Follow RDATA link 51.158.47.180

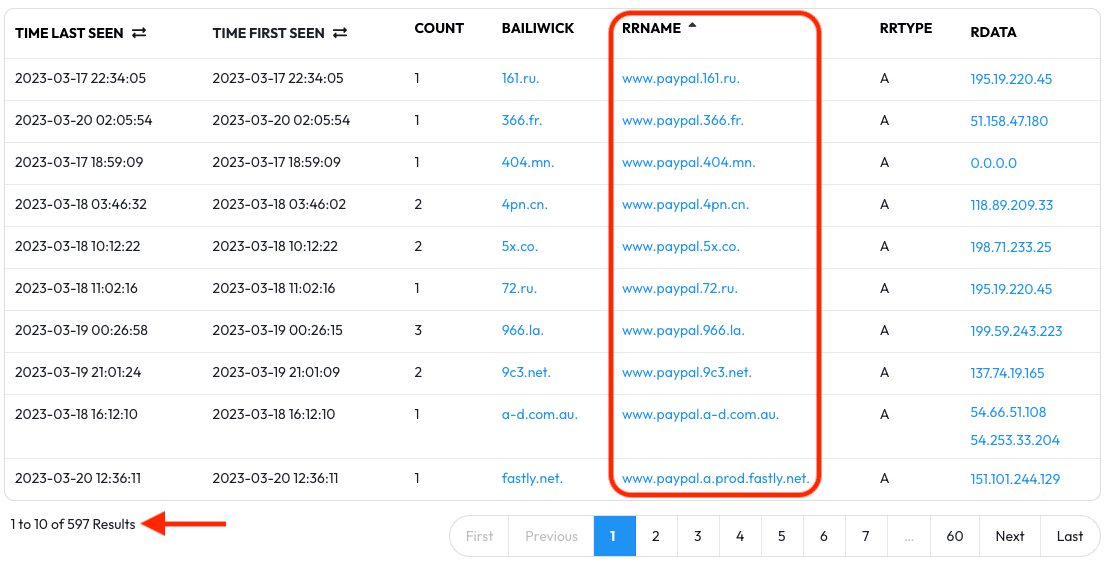coord(1009,121)
